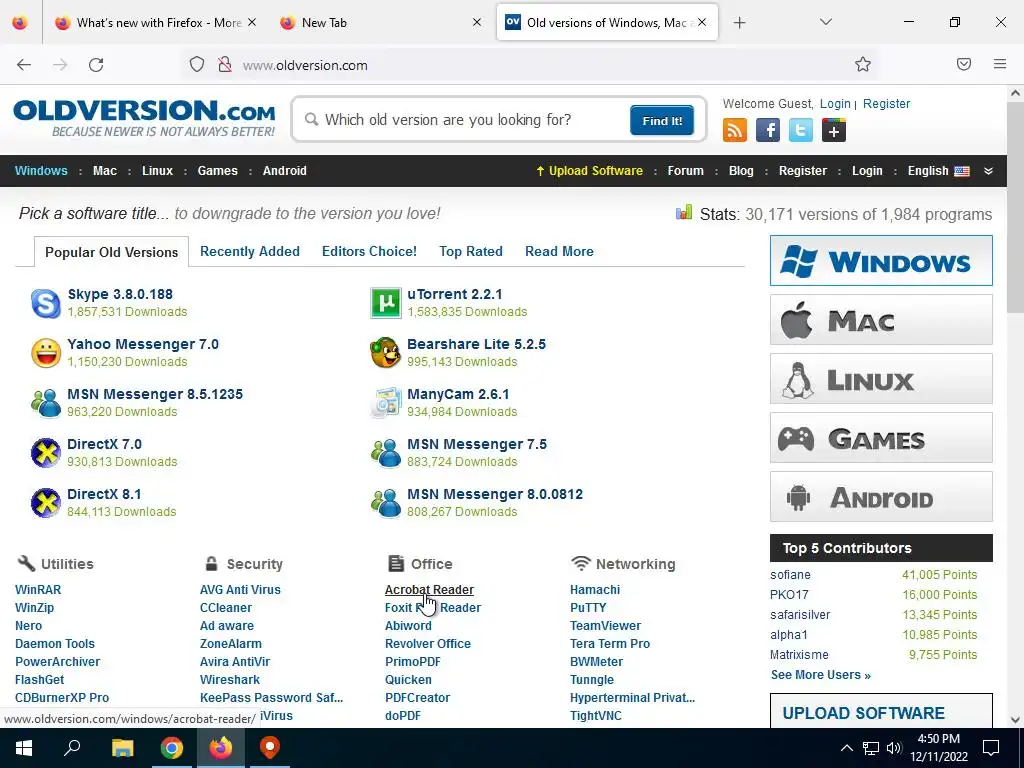Save page to Pocket

pos(964,64)
